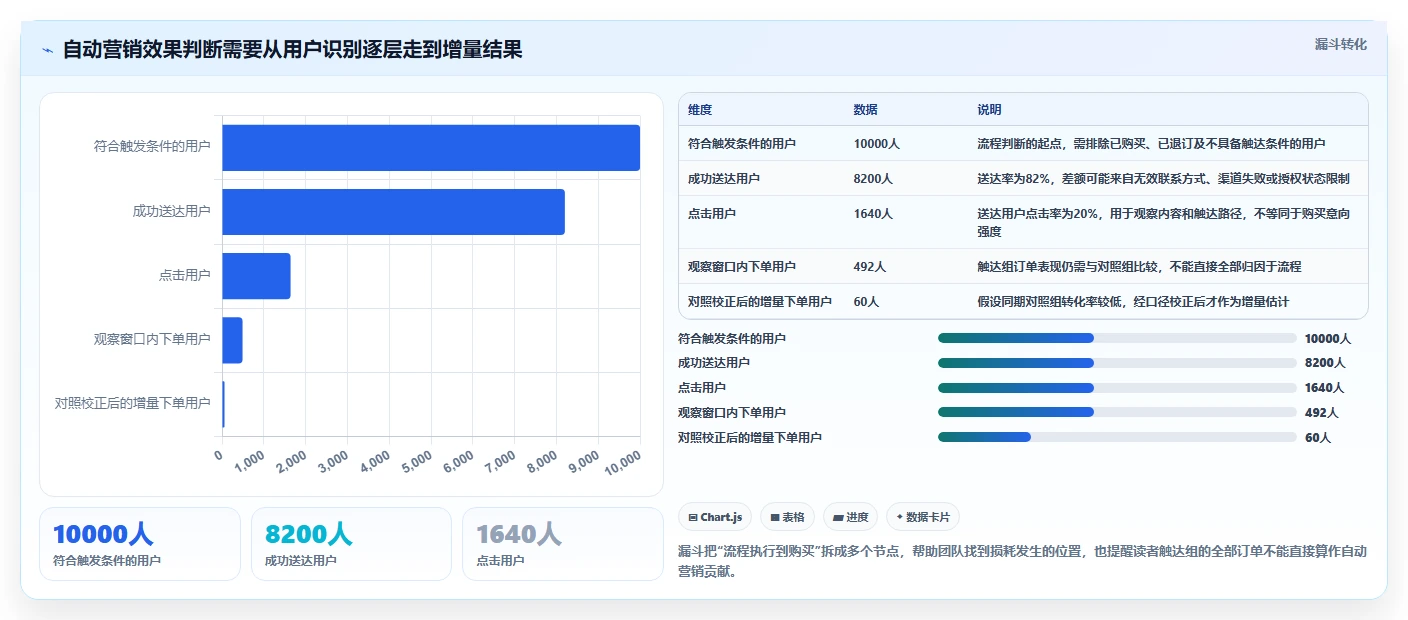Click table cell 点击用户

(712, 214)
